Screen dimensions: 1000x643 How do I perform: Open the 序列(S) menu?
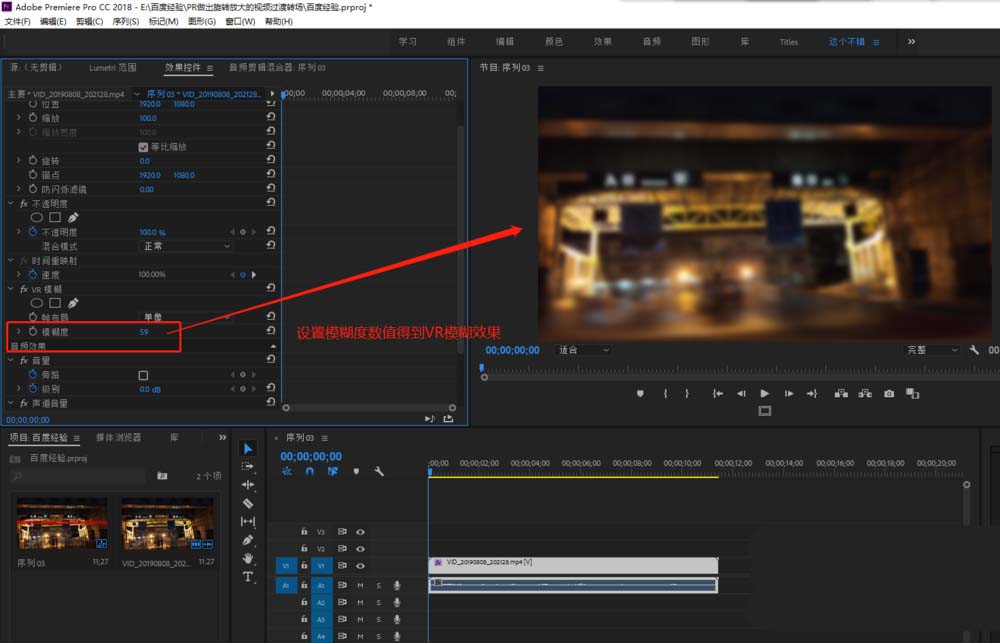pos(126,21)
